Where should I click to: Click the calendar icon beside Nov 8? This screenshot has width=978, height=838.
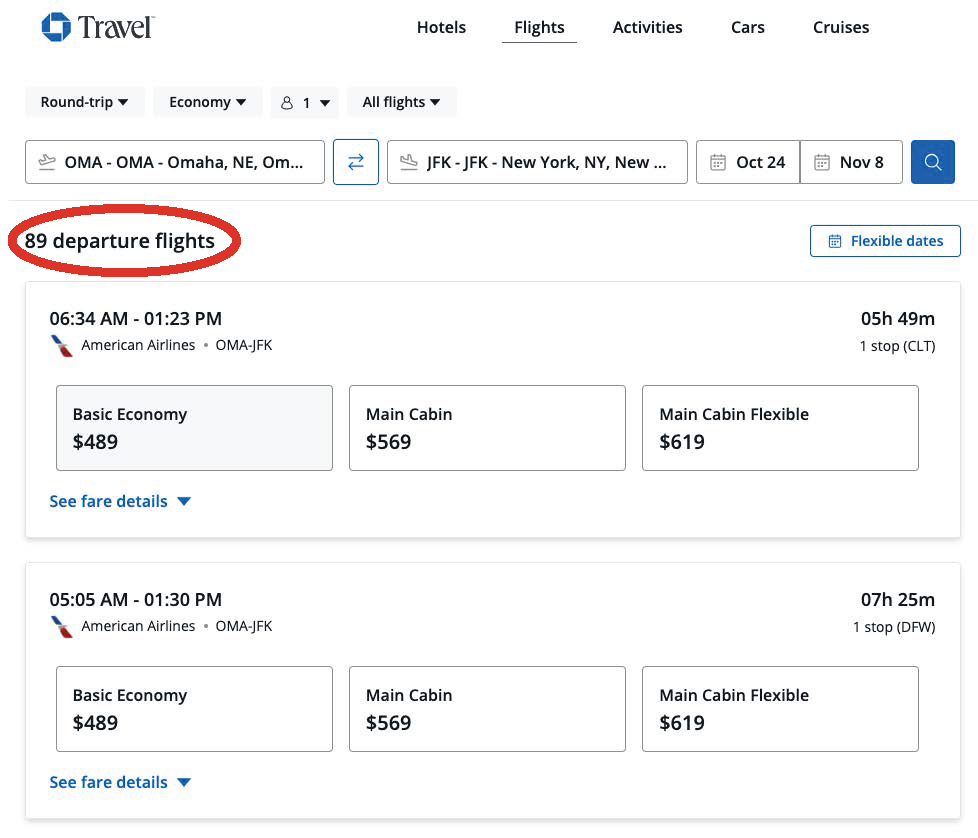(x=821, y=162)
